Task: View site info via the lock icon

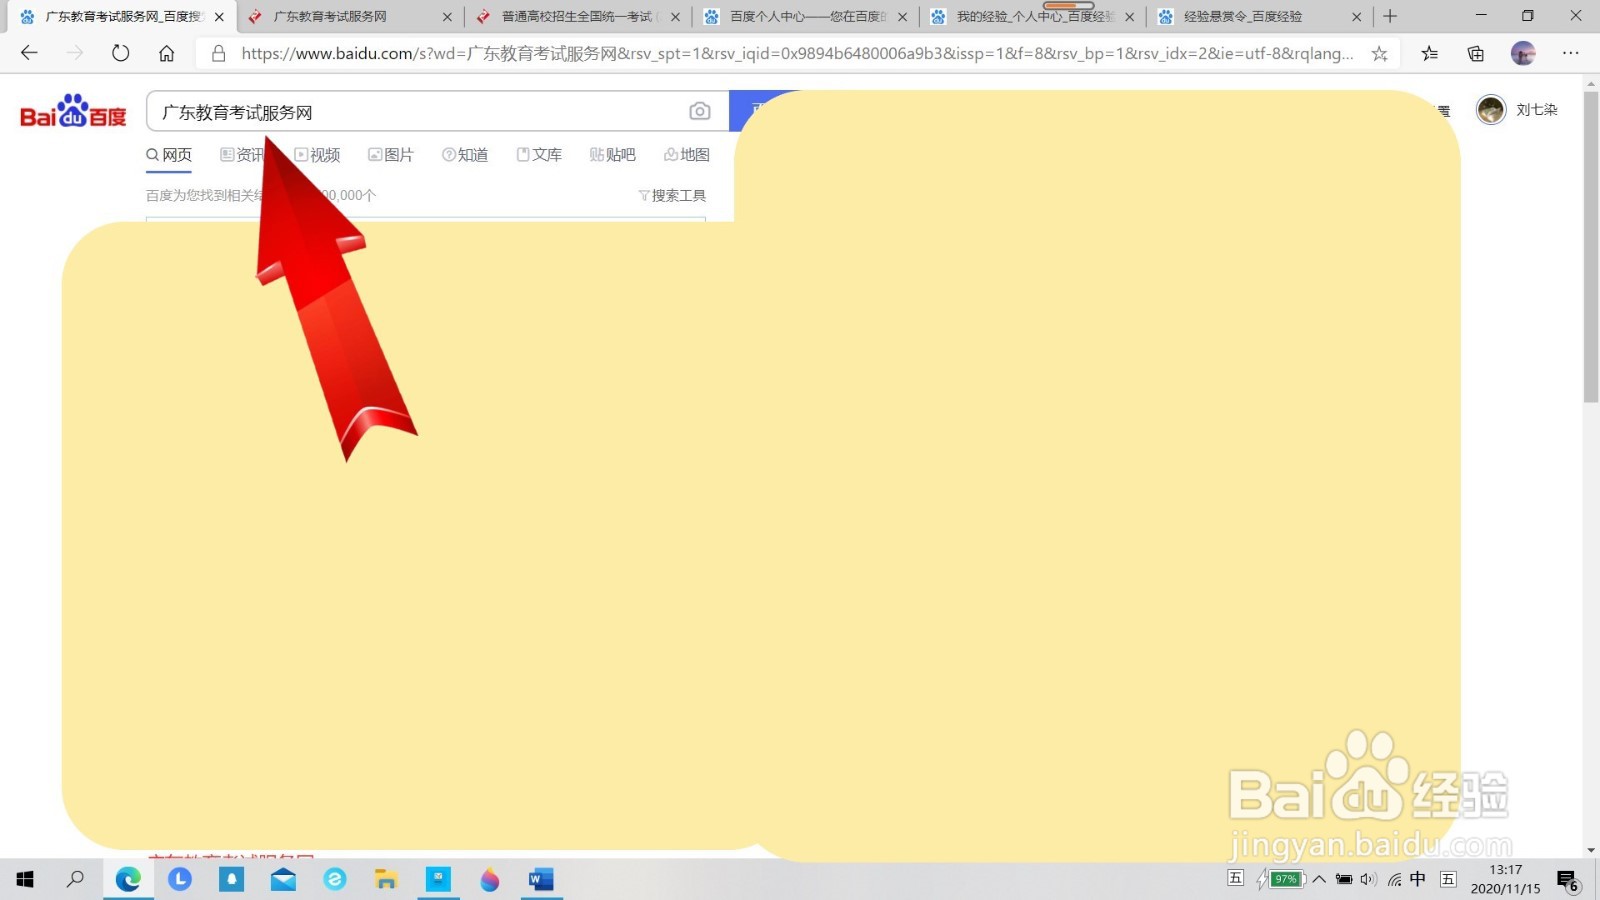Action: [x=218, y=54]
